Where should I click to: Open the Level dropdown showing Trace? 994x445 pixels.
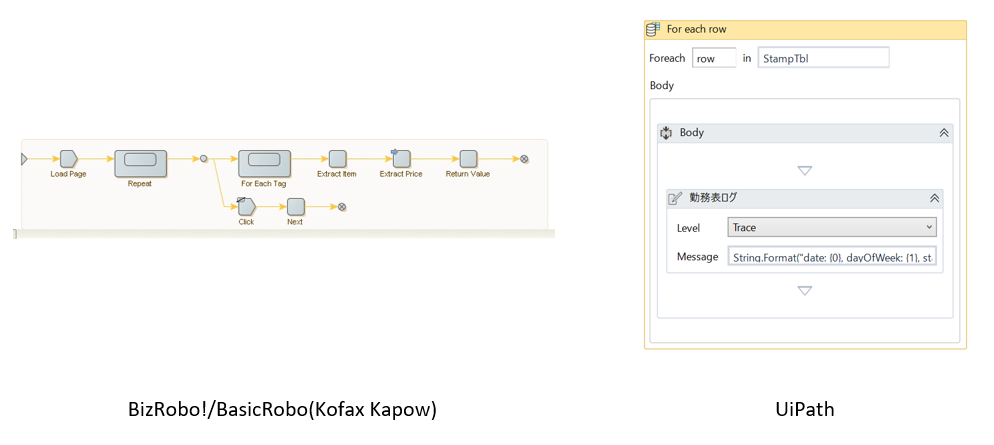click(x=832, y=227)
